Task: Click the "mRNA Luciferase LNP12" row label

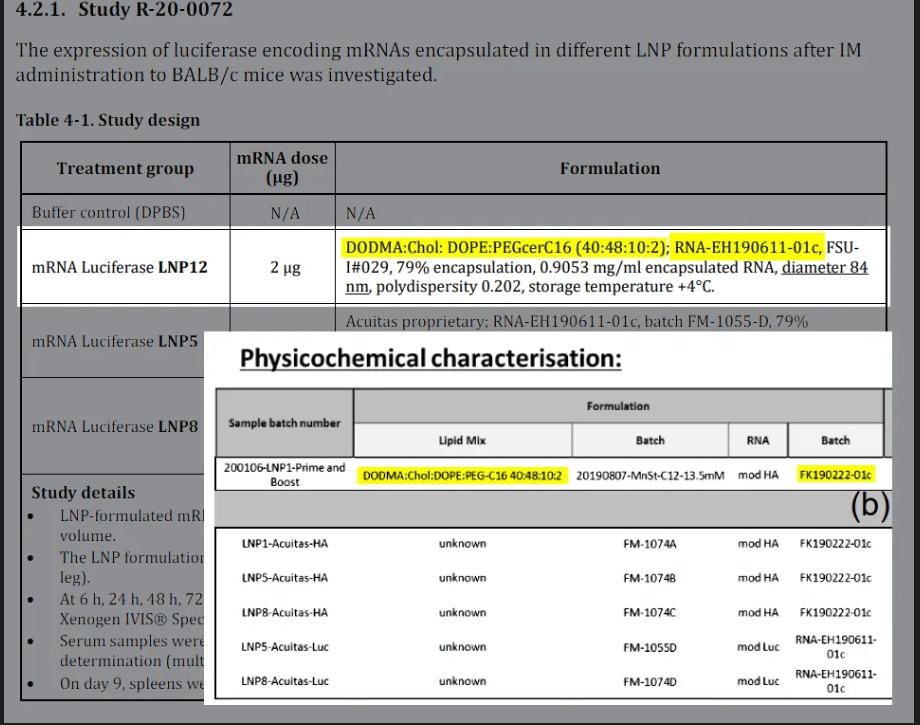Action: [x=119, y=267]
